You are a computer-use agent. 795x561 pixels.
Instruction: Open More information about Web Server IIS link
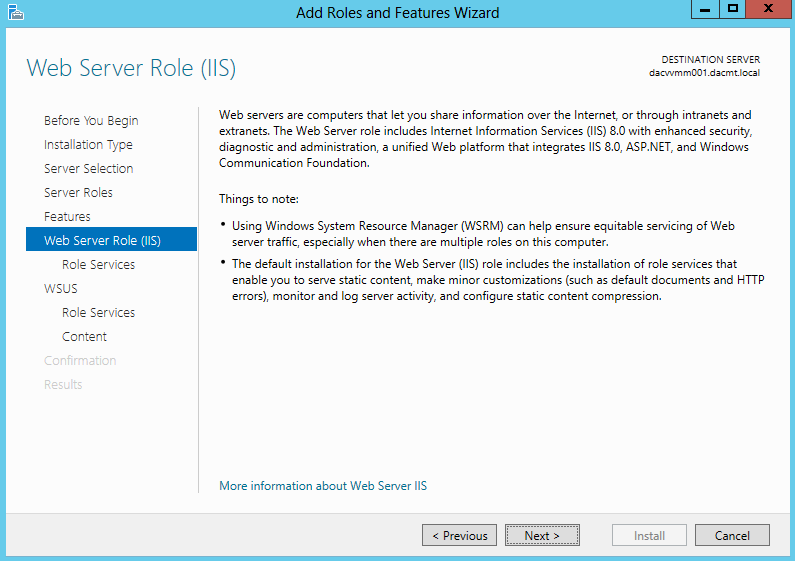323,486
